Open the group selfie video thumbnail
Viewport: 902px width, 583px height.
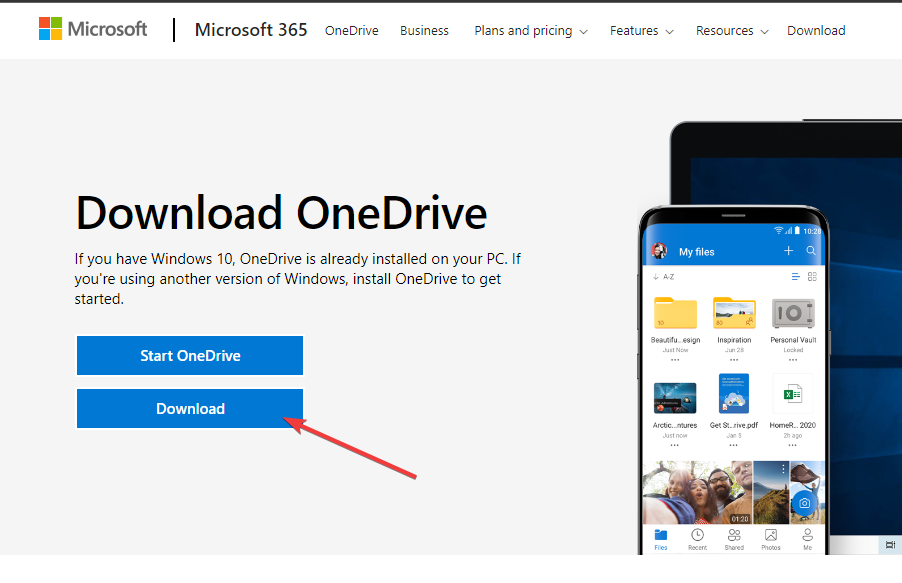pos(697,492)
